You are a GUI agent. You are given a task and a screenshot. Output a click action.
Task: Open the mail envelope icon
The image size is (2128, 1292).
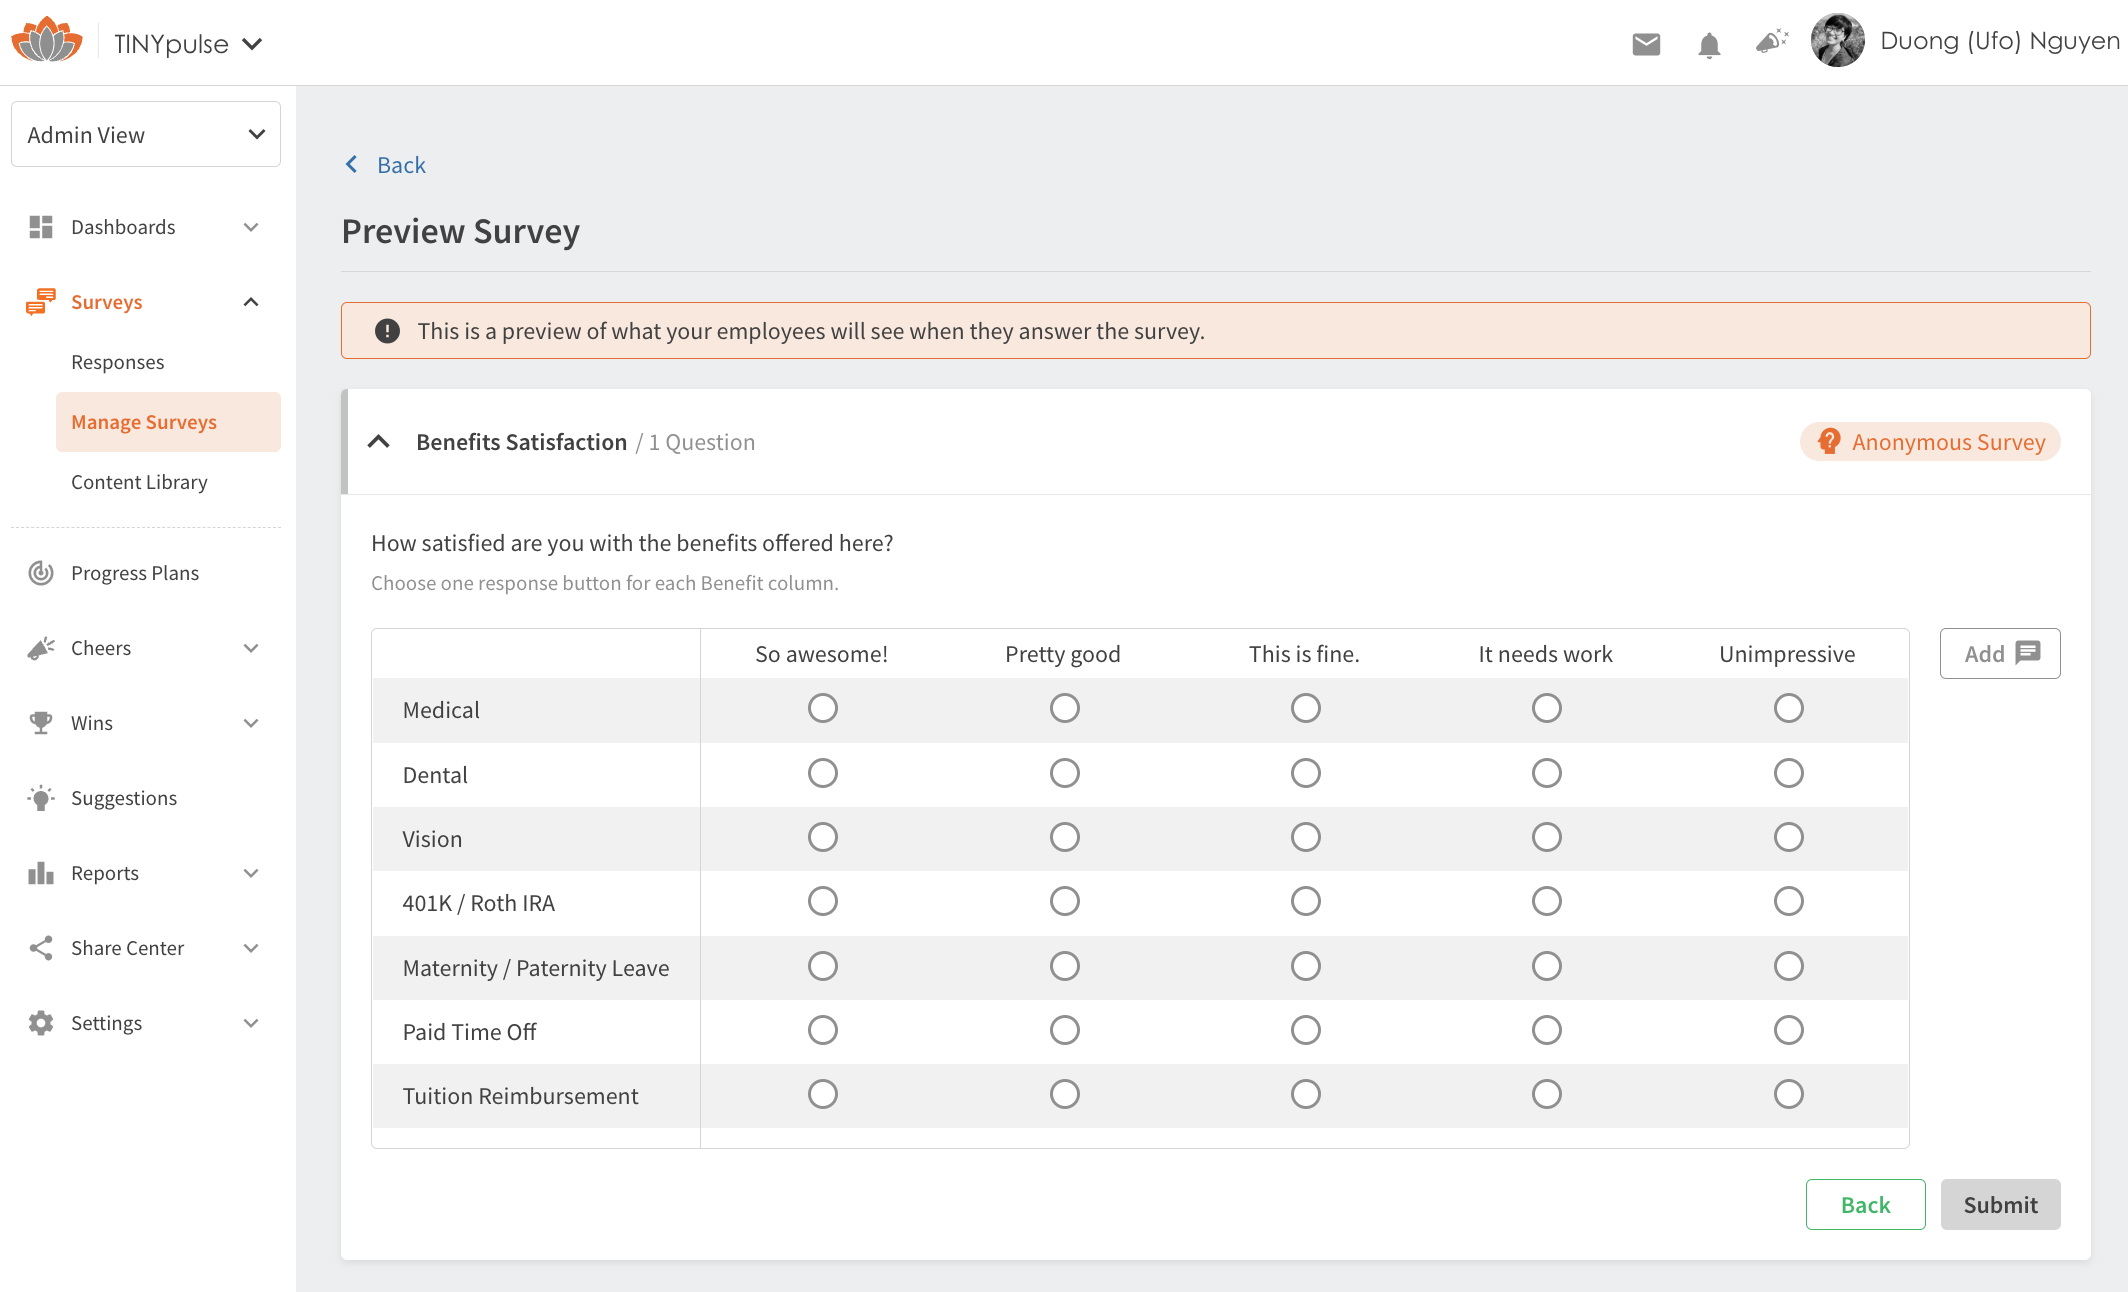click(x=1646, y=44)
